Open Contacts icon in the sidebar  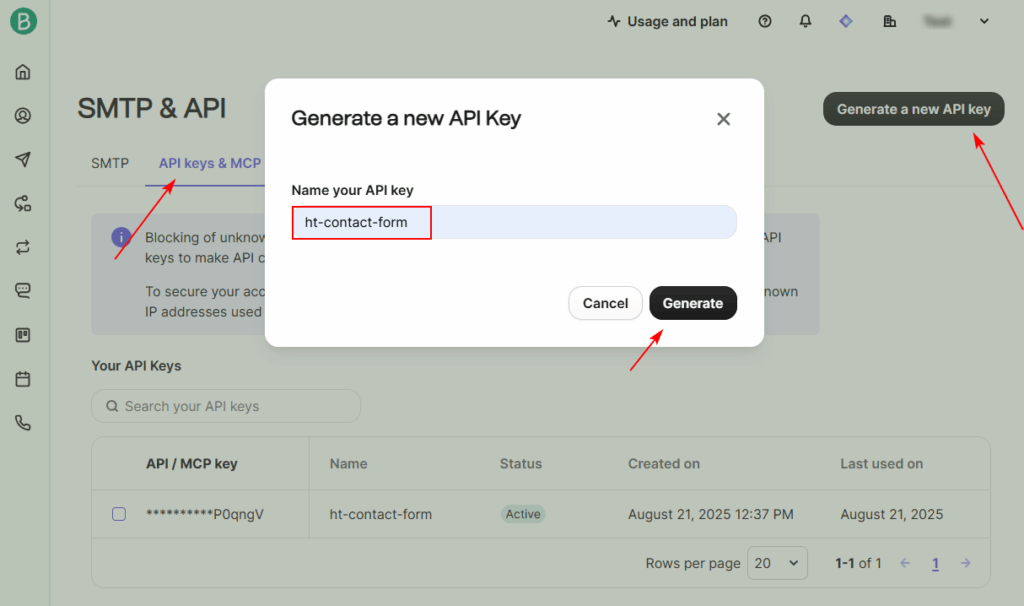23,116
